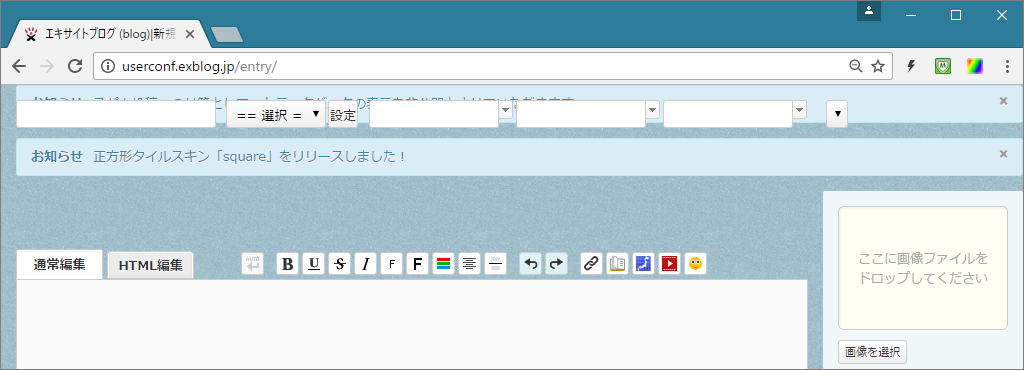Screen dimensions: 1024x370
Task: Open the standalone ▼ dropdown button
Action: [x=837, y=114]
